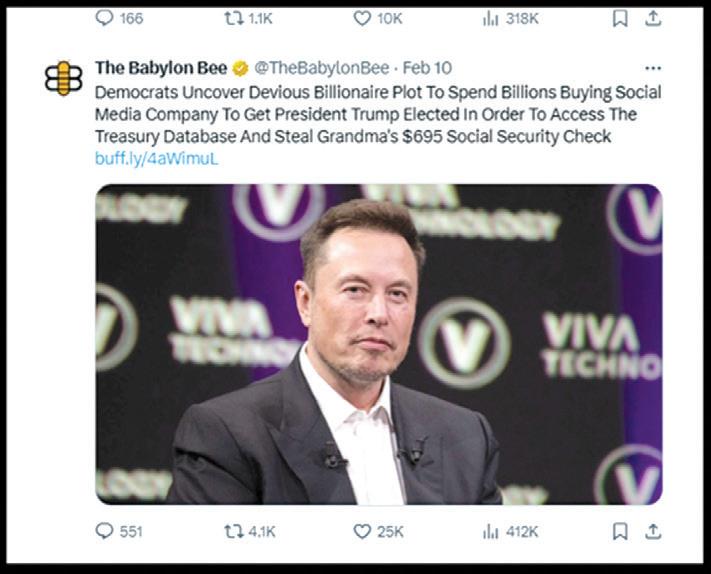711x574 pixels.
Task: Like the upper post with 10K likes
Action: (x=362, y=18)
